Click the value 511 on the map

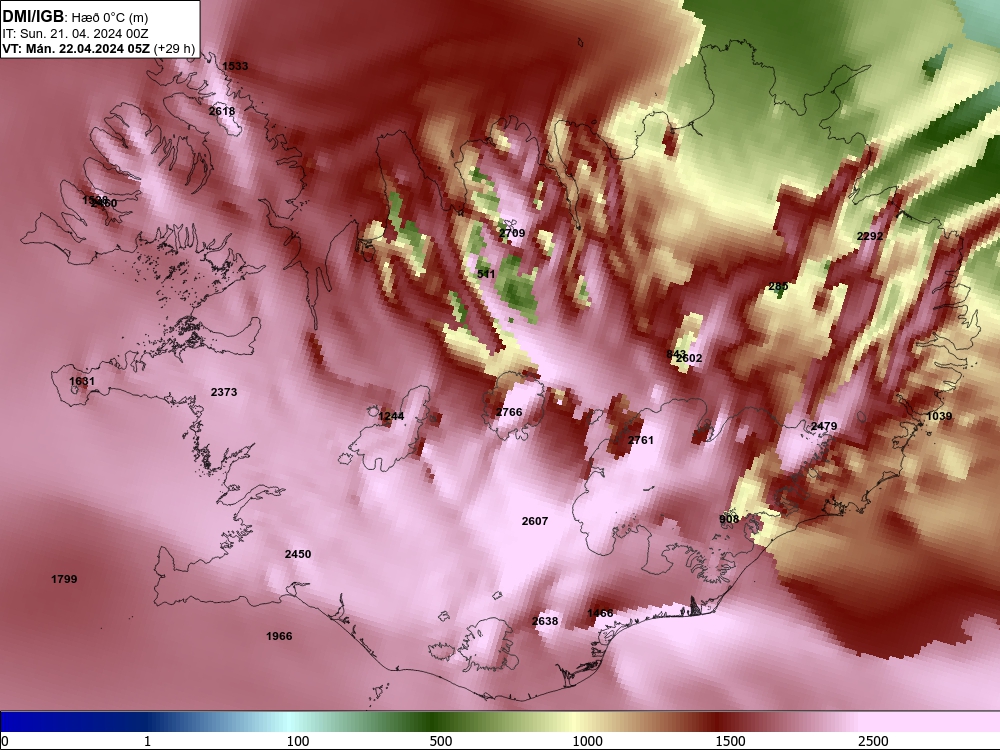click(x=486, y=274)
